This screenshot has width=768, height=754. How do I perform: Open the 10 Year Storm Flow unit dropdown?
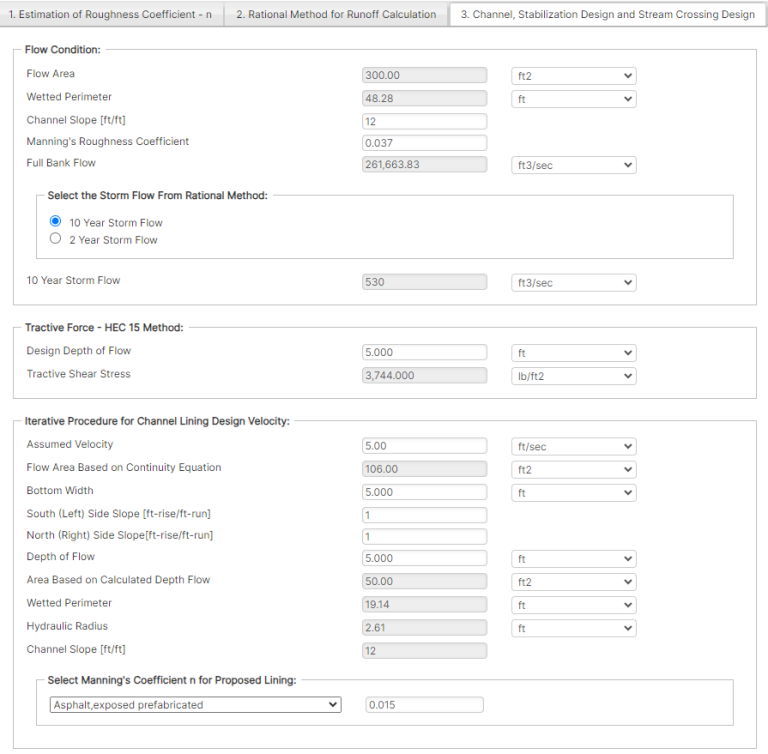coord(574,283)
